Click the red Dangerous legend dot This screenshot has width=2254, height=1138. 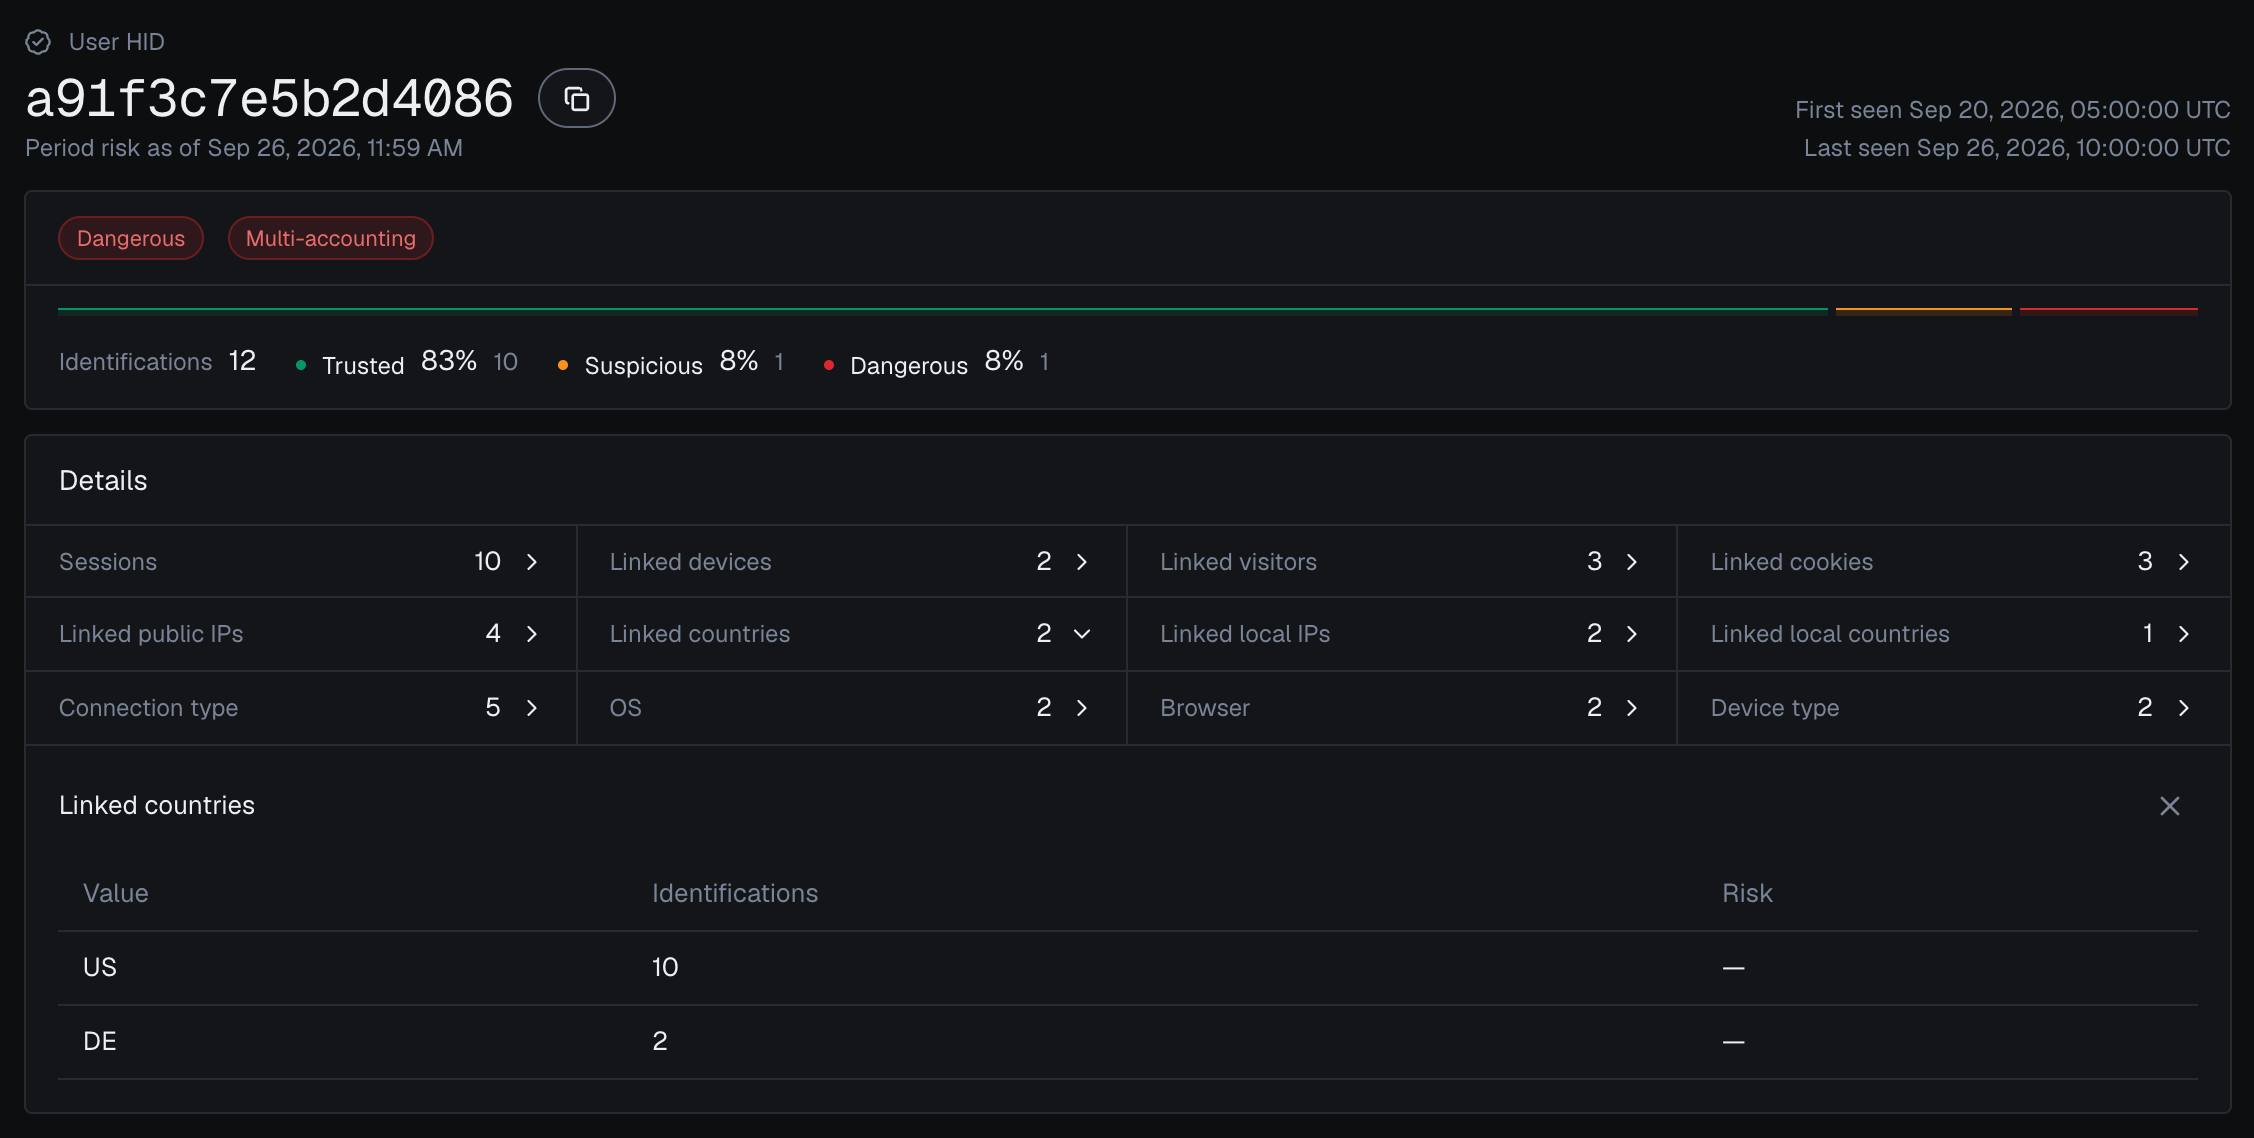tap(829, 366)
